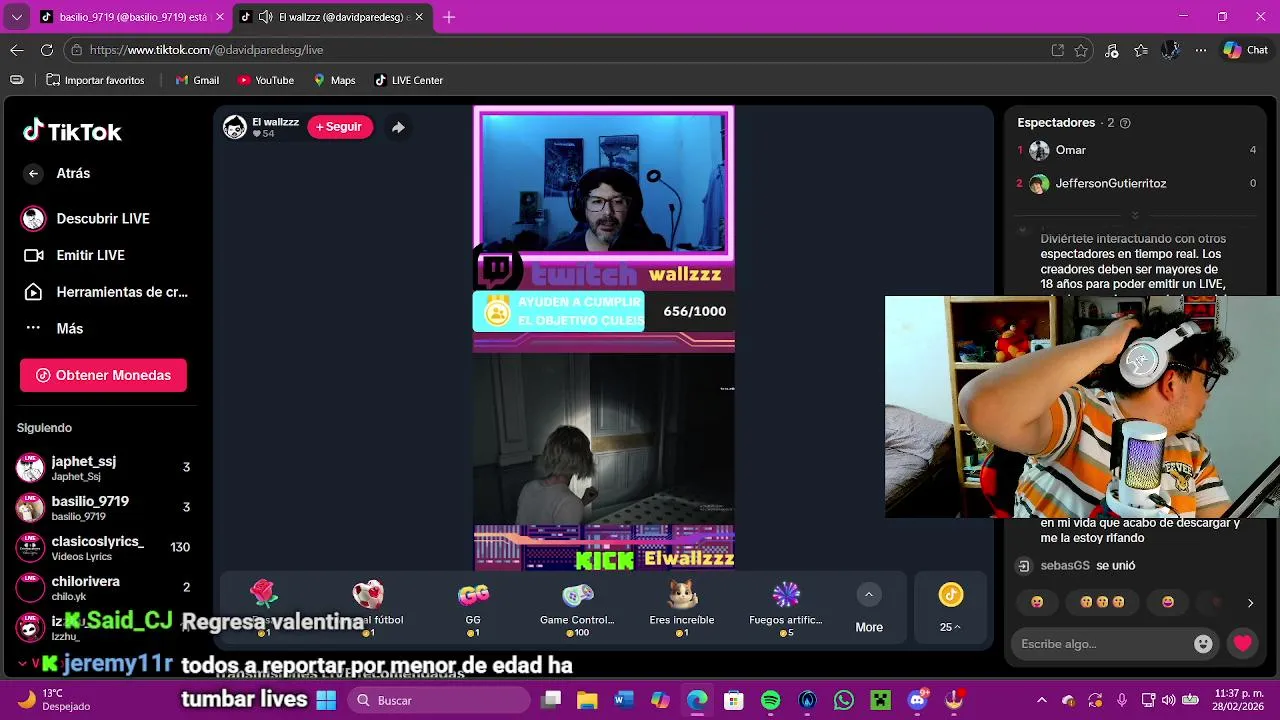Click the taskbar Buscar search box

[440, 700]
